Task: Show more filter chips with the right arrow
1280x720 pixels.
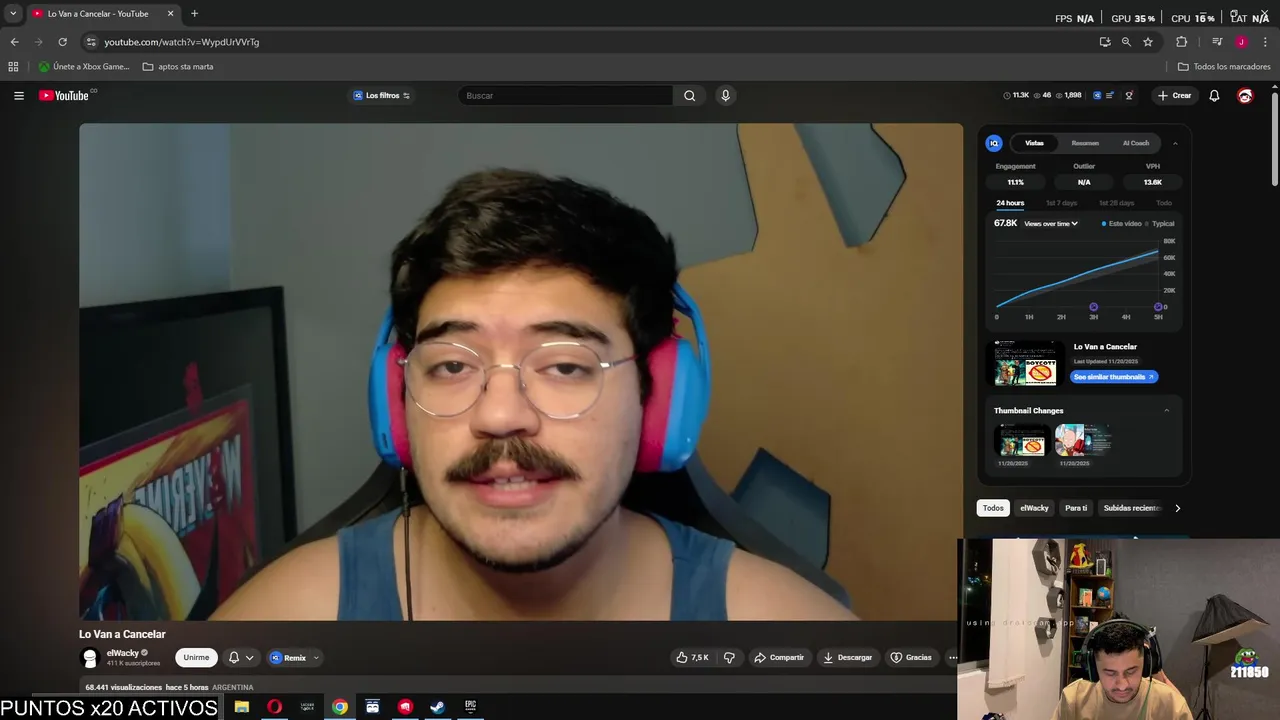Action: click(1177, 508)
